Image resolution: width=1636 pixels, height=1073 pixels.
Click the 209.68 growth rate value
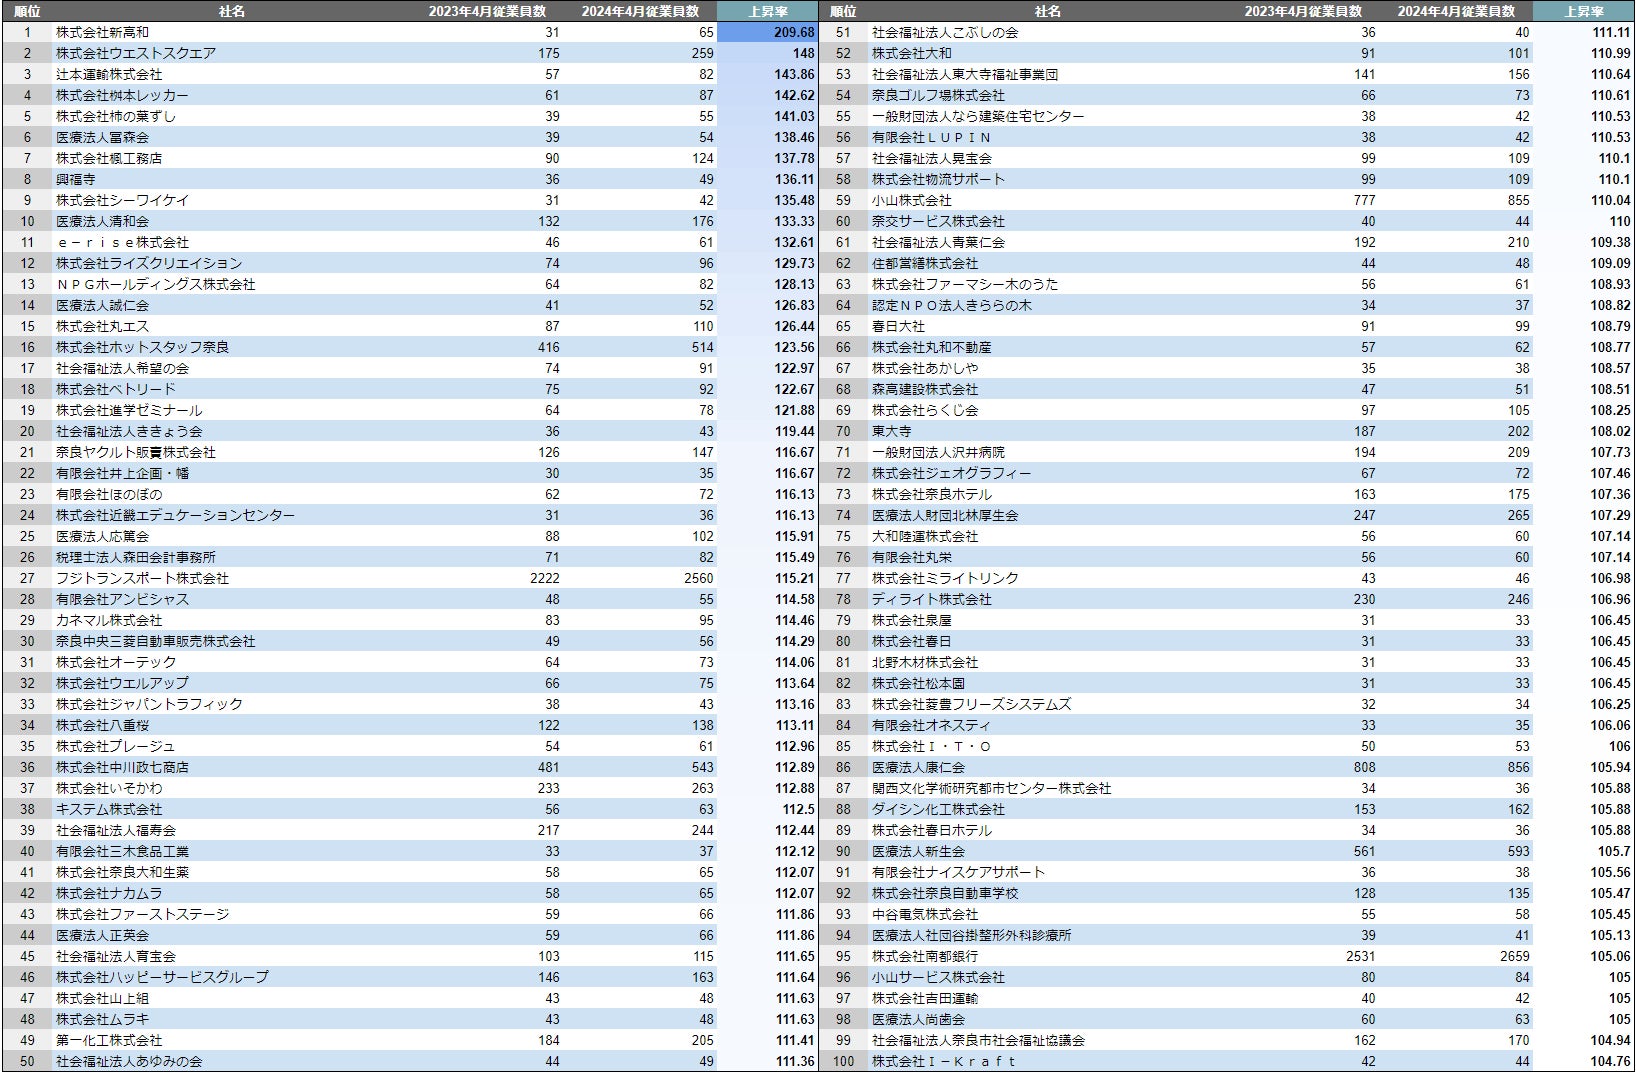[x=794, y=32]
